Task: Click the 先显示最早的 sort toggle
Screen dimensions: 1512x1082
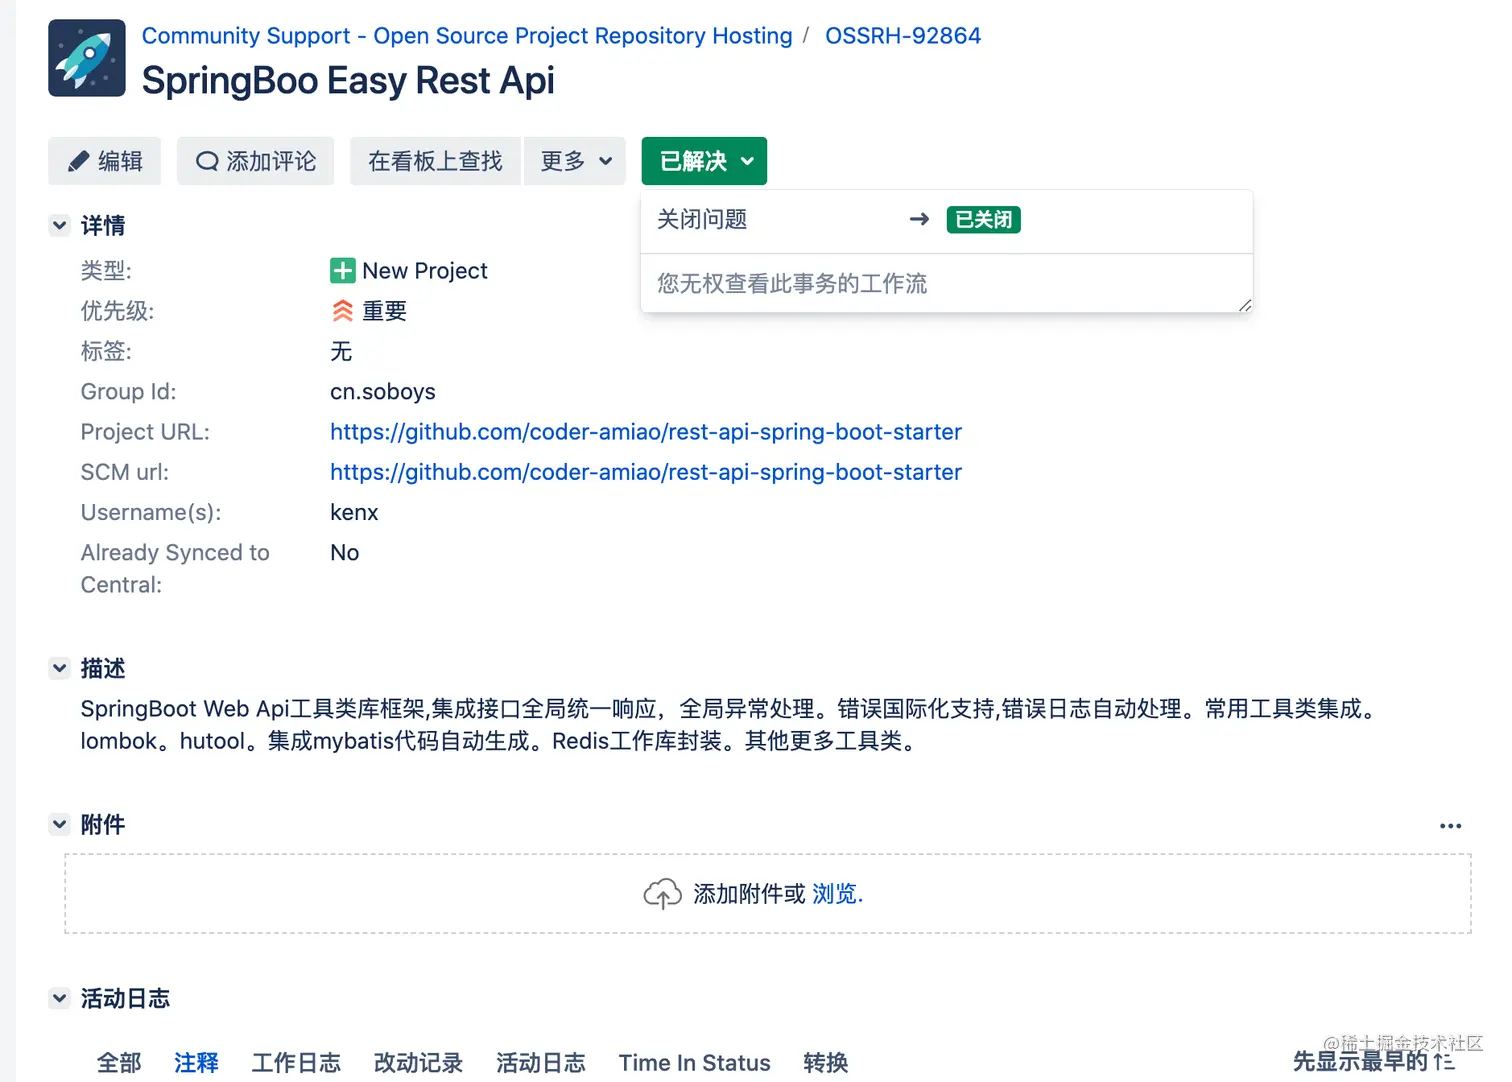Action: [1373, 1061]
